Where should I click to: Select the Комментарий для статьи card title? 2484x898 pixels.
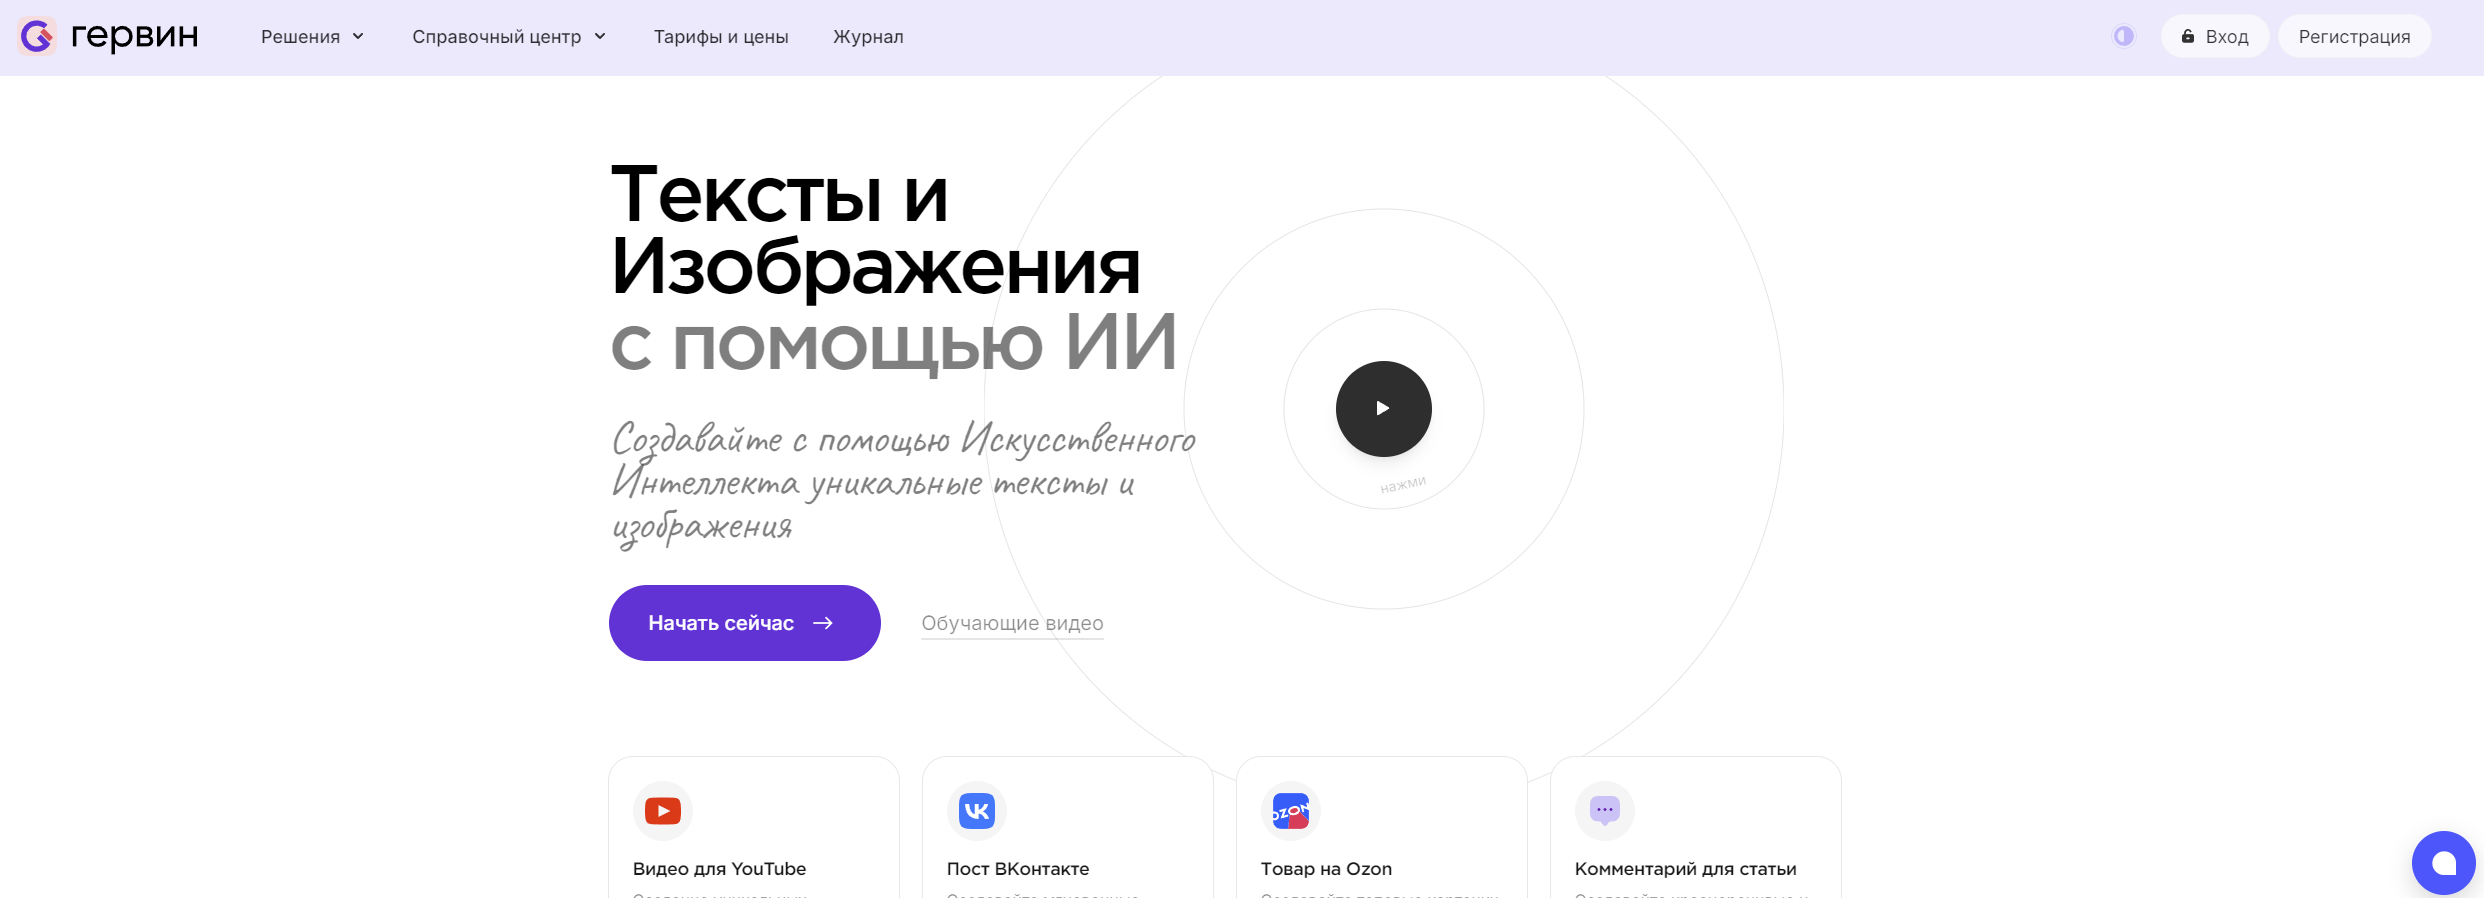pos(1685,869)
